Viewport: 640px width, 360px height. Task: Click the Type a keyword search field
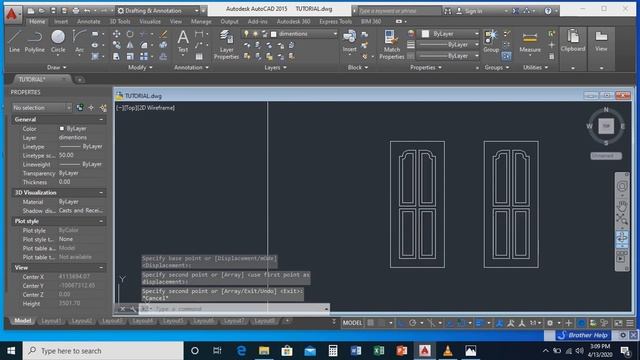point(399,11)
